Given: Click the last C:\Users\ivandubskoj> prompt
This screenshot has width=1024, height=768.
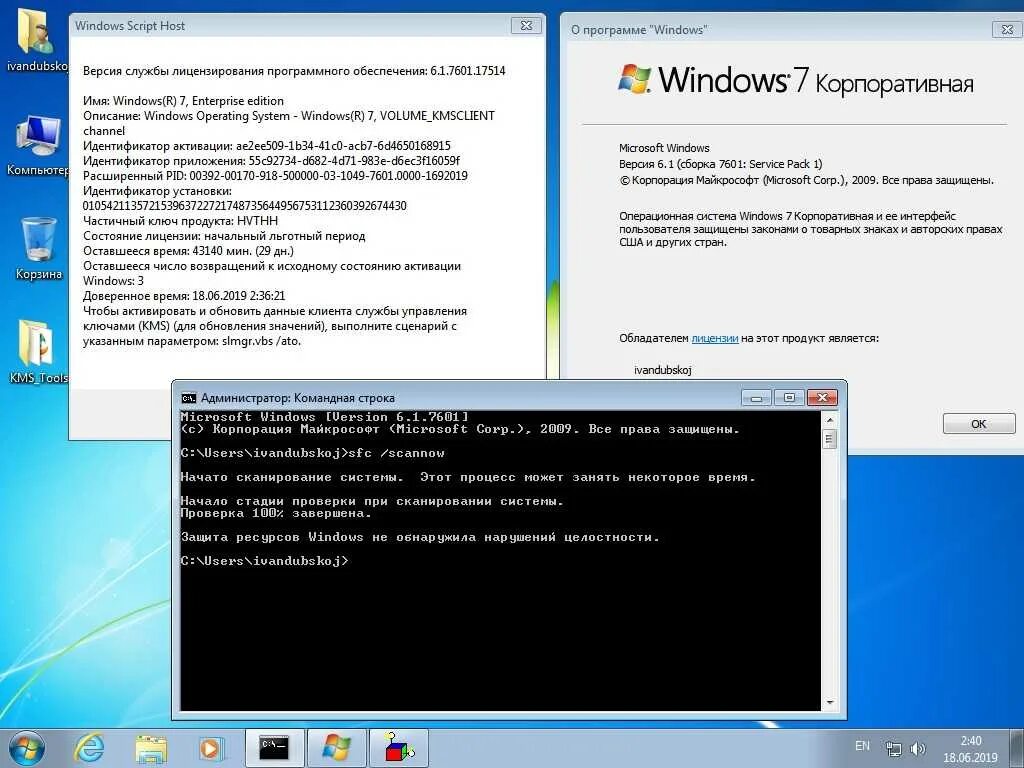Looking at the screenshot, I should (264, 561).
